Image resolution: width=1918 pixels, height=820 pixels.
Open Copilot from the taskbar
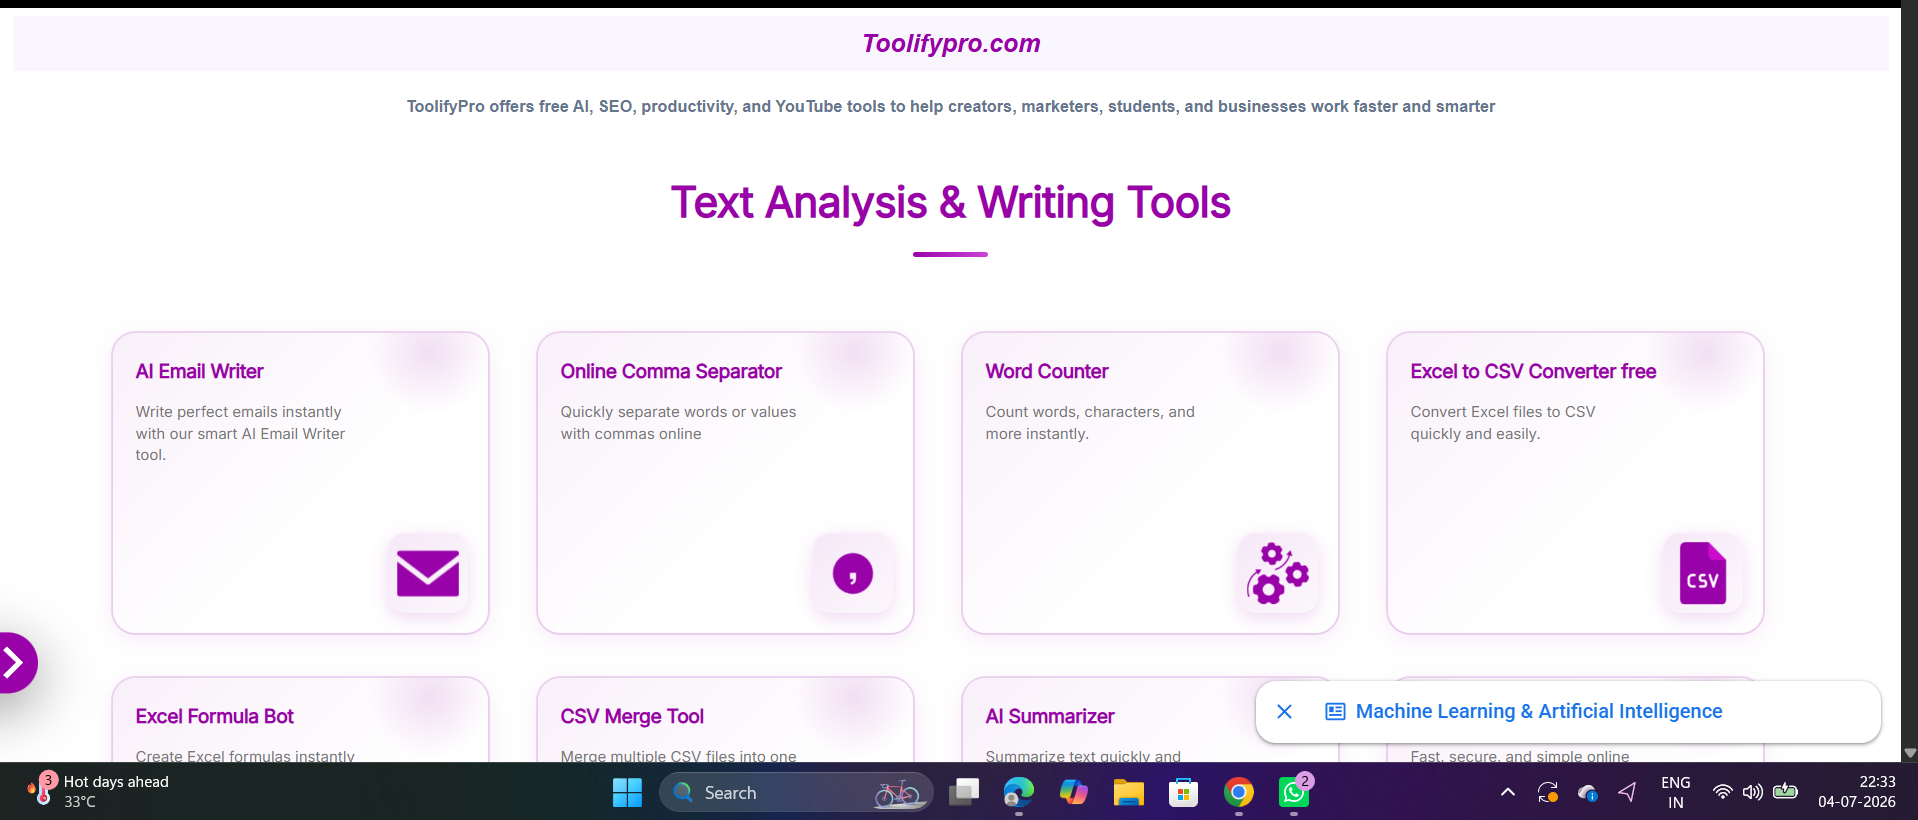1074,793
